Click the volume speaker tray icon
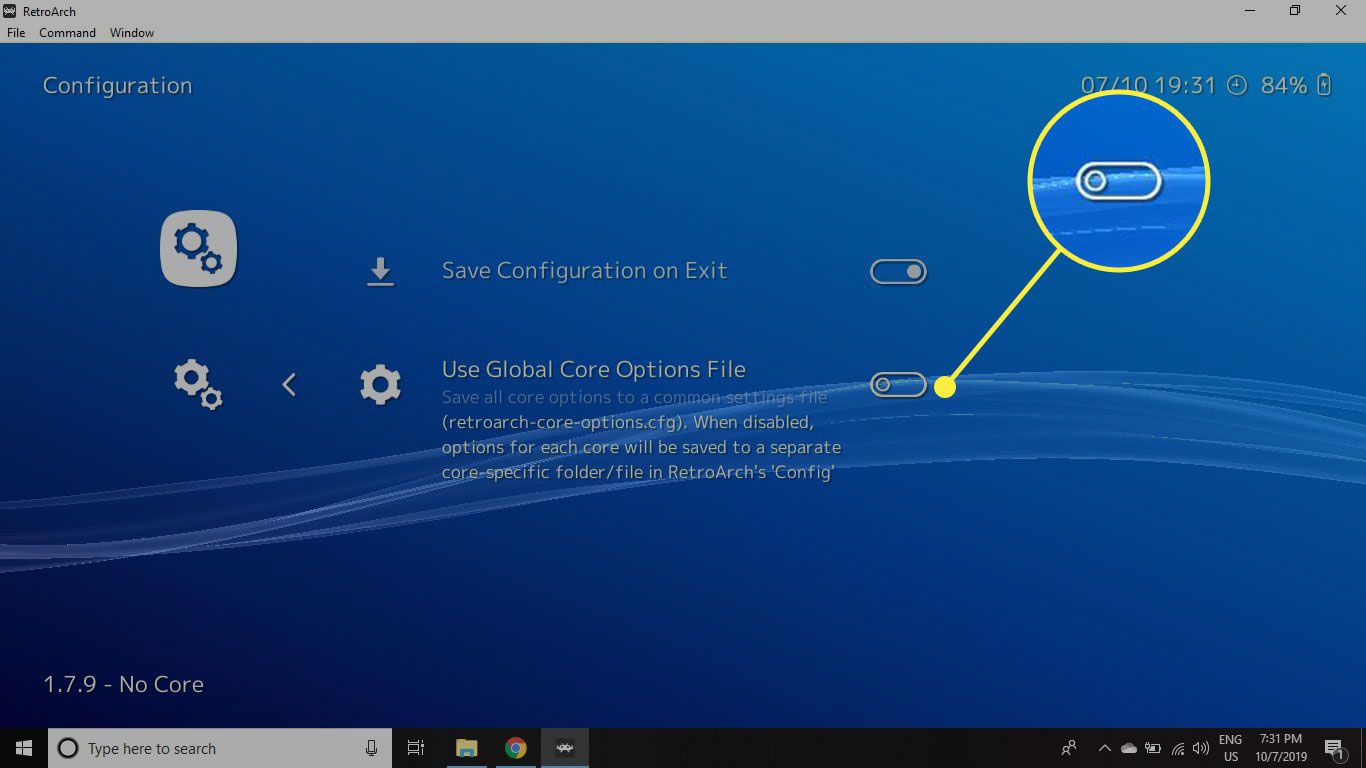This screenshot has width=1366, height=768. click(x=1201, y=748)
